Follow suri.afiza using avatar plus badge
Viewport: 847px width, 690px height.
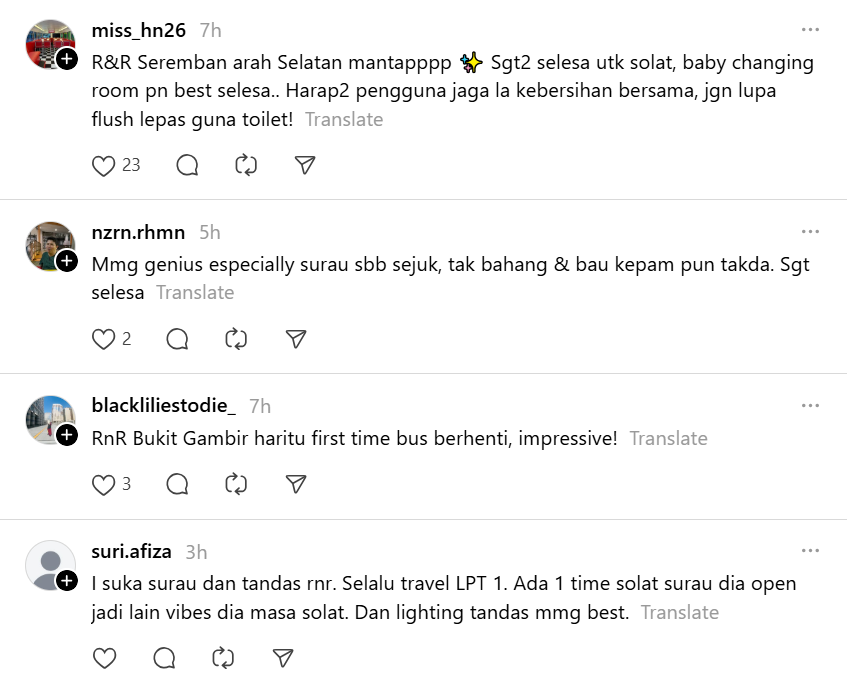[67, 581]
